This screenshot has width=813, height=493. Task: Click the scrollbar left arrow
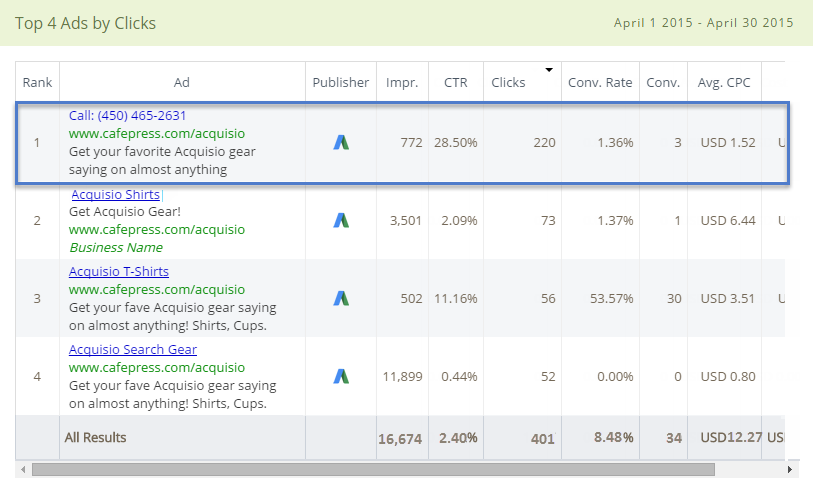point(23,470)
